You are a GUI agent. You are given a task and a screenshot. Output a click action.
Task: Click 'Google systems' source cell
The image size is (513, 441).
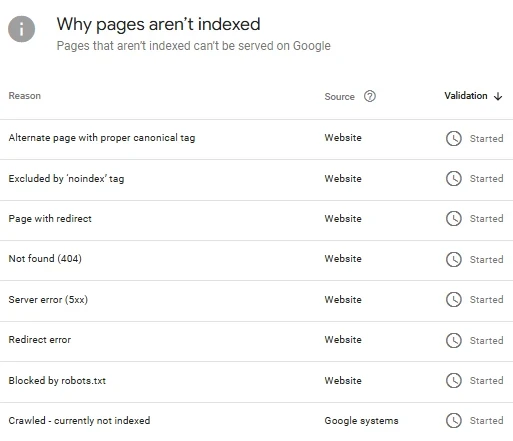coord(361,421)
